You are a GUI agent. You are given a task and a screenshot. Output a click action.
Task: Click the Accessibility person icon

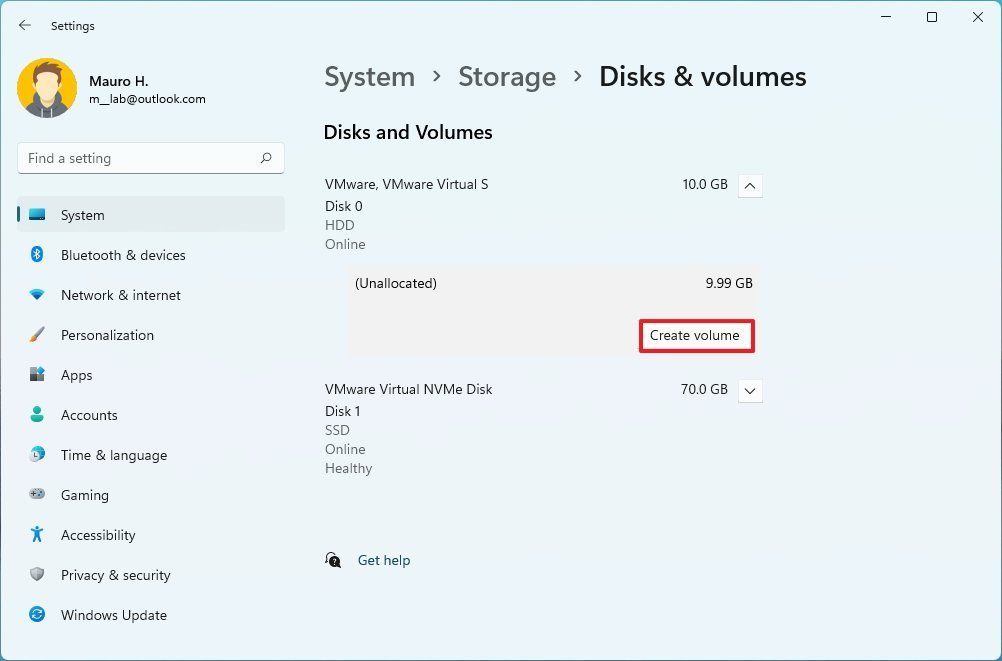pos(37,535)
